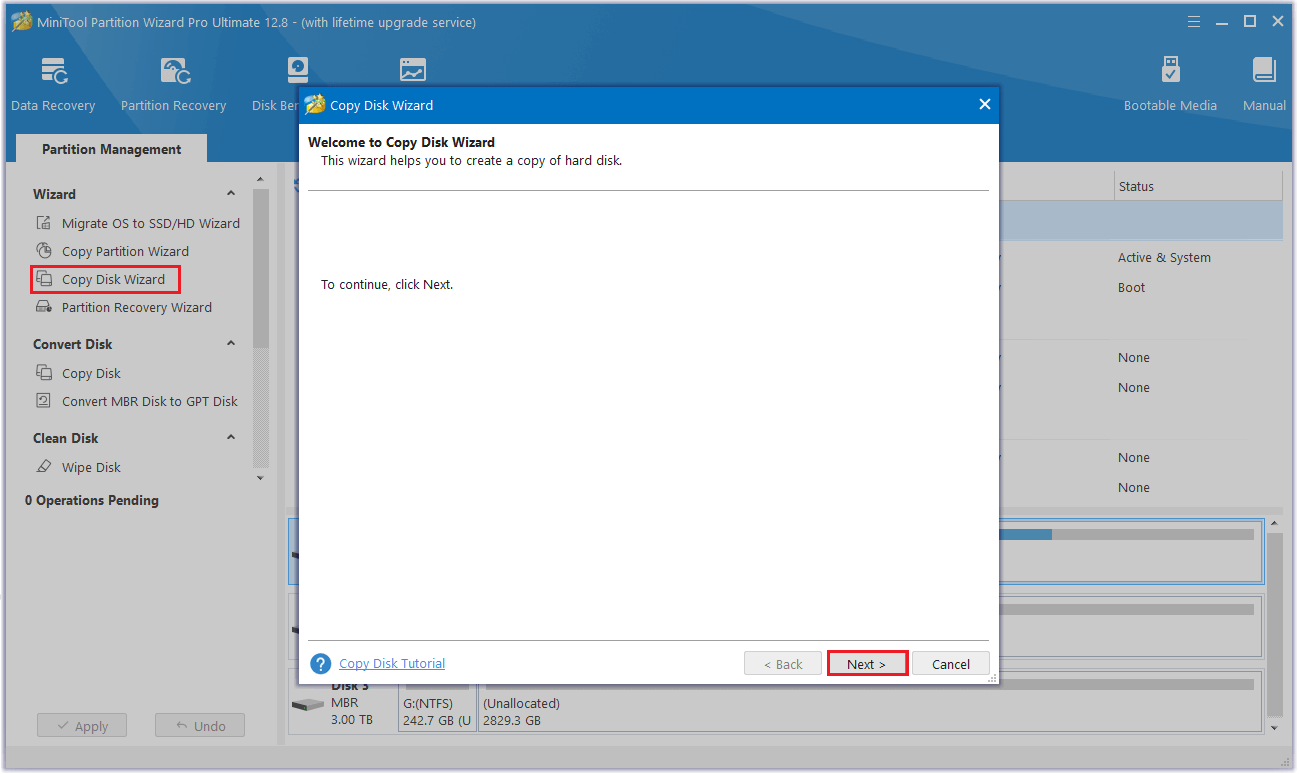Open the hamburger menu in title bar
This screenshot has width=1299, height=774.
(x=1194, y=22)
